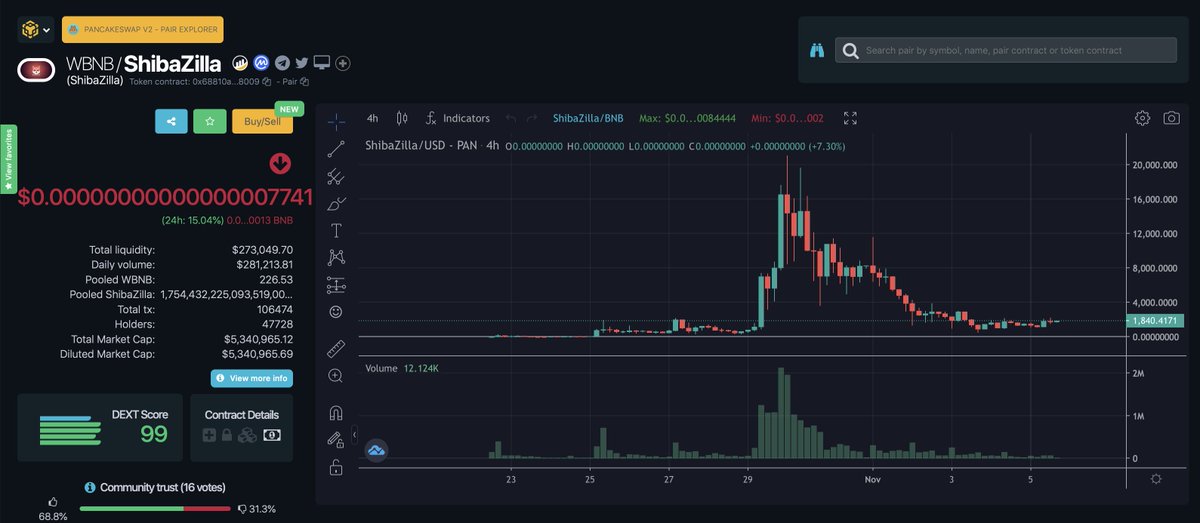Take a chart snapshot with camera icon
1200x523 pixels.
click(1170, 118)
